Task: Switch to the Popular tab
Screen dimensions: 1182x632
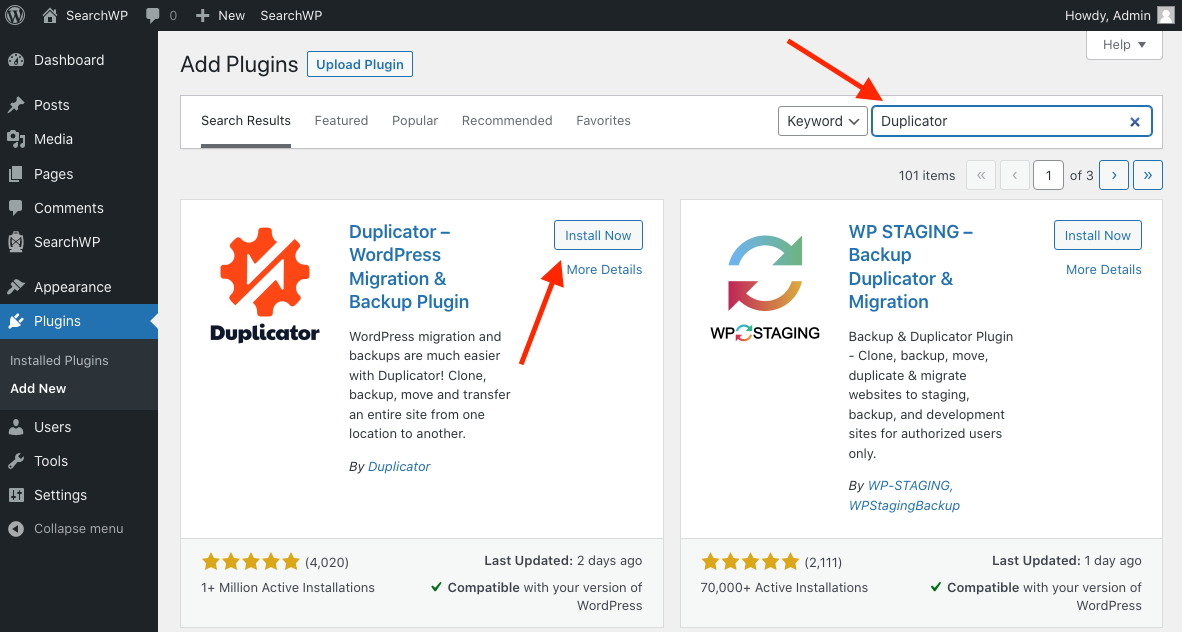Action: [415, 121]
